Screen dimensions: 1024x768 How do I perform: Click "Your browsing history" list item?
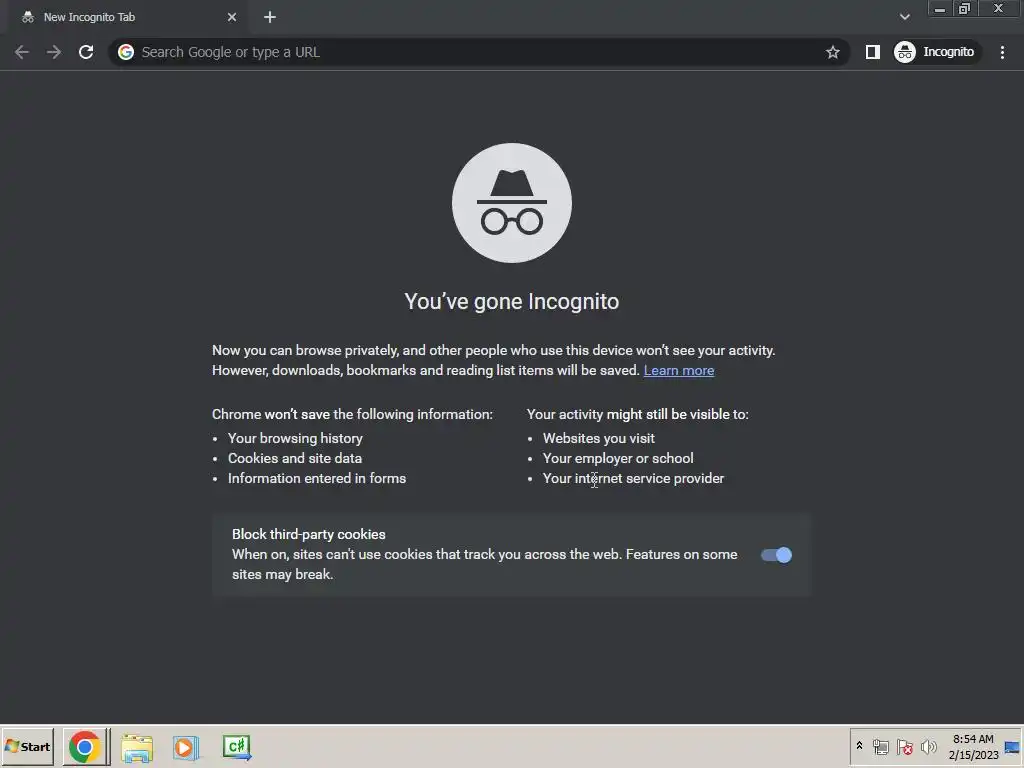(x=295, y=438)
